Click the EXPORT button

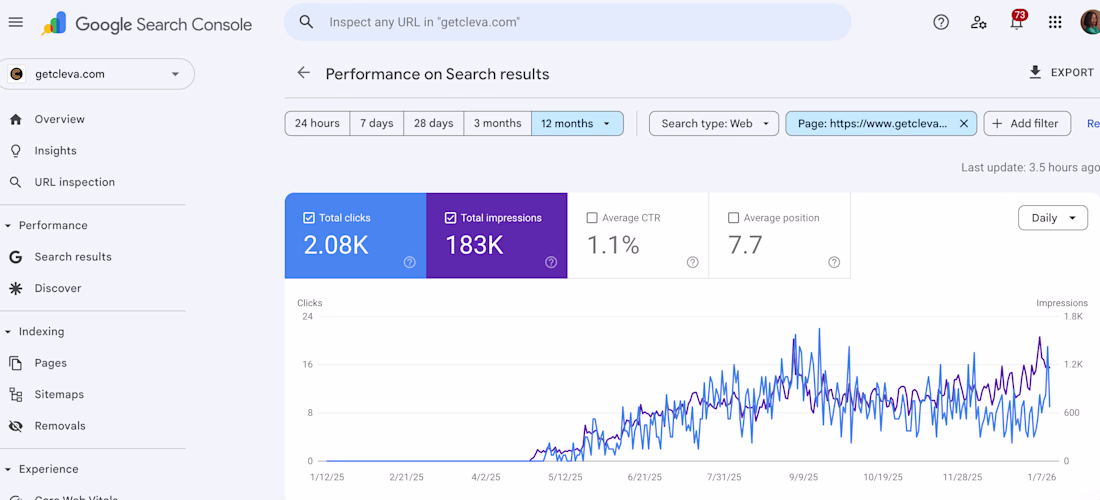tap(1062, 73)
